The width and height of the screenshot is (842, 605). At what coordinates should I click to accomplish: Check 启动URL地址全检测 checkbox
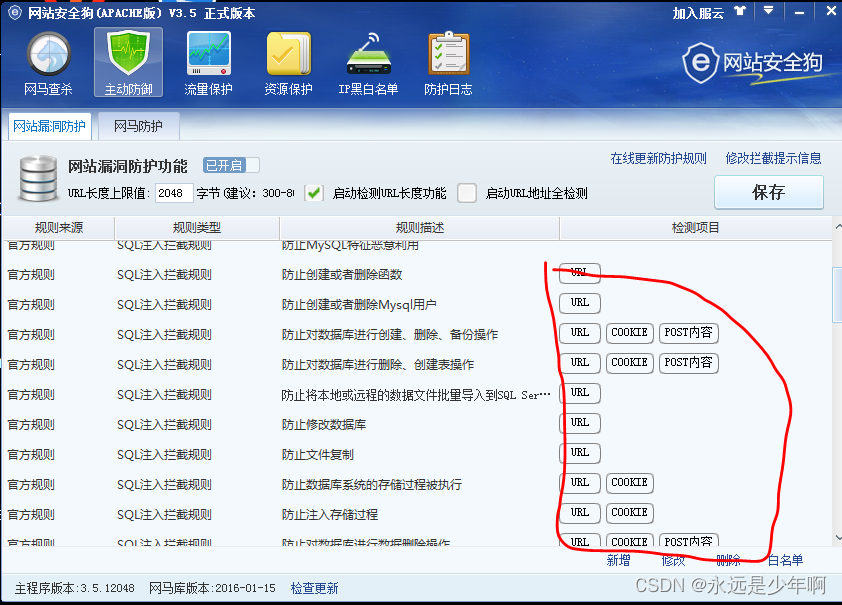[467, 193]
